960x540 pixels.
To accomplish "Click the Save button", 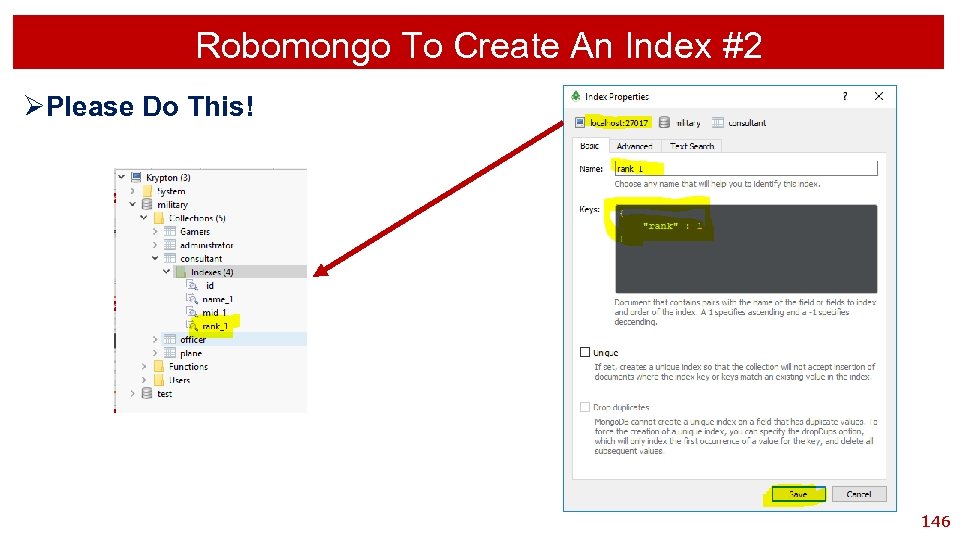I will 798,494.
